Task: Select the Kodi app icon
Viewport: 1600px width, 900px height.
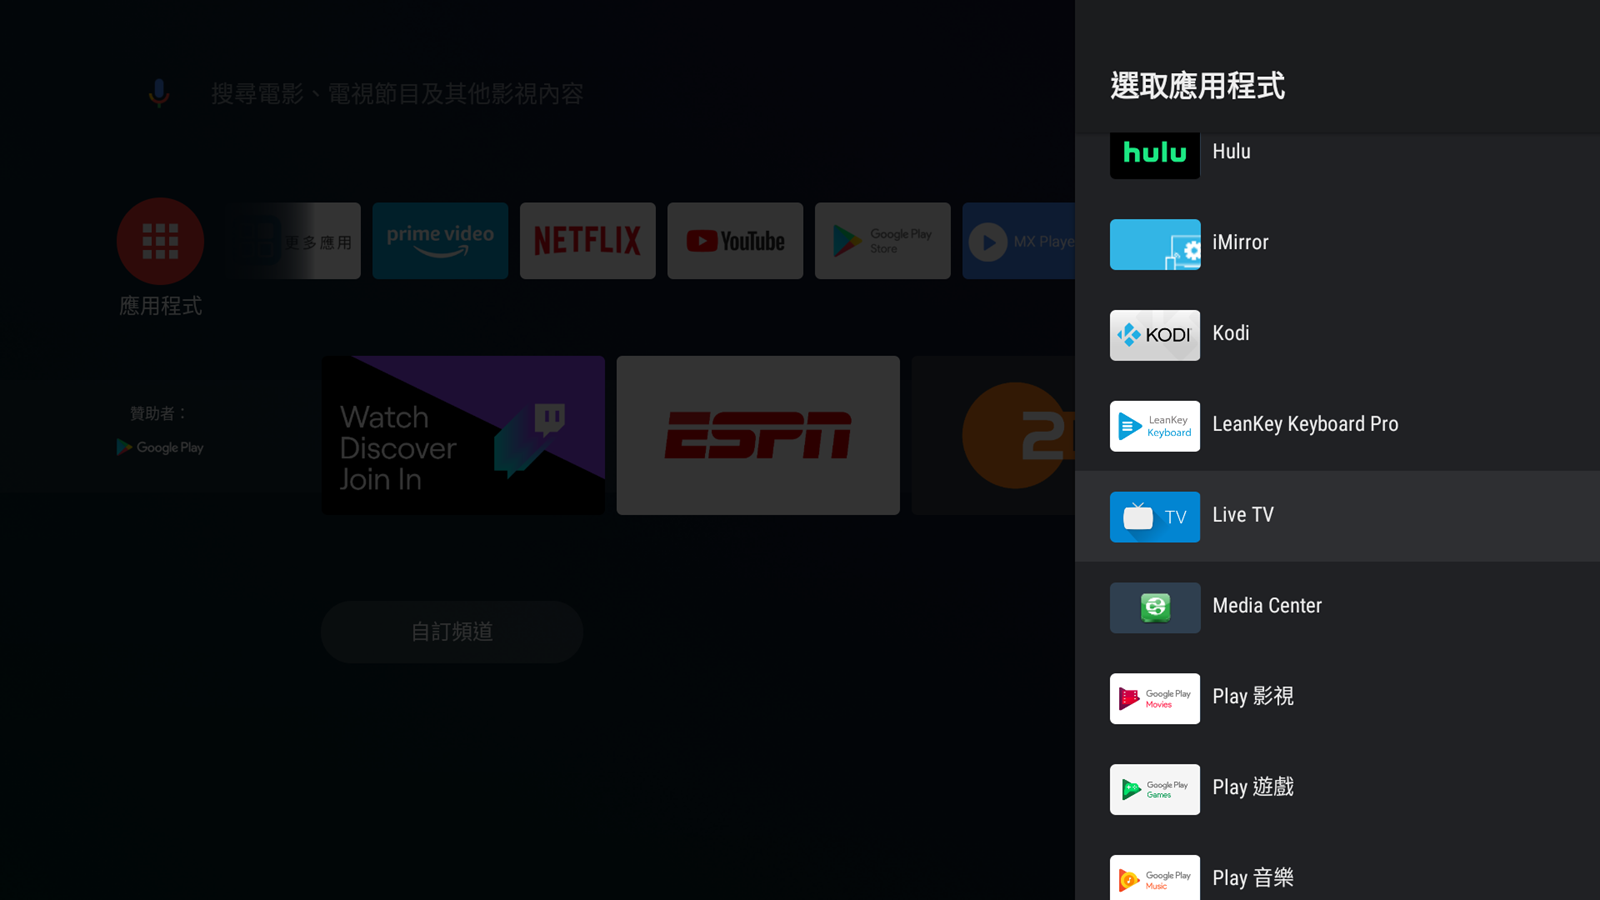Action: click(1154, 335)
